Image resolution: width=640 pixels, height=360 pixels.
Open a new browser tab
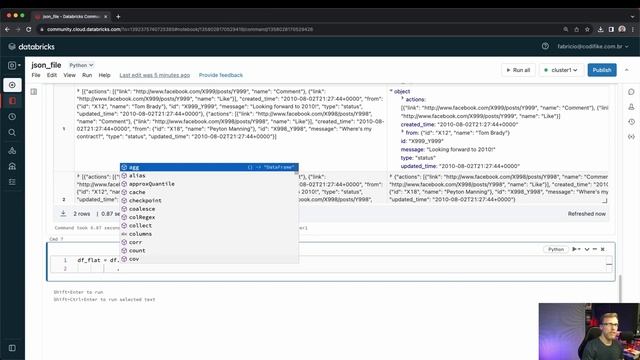(x=118, y=16)
